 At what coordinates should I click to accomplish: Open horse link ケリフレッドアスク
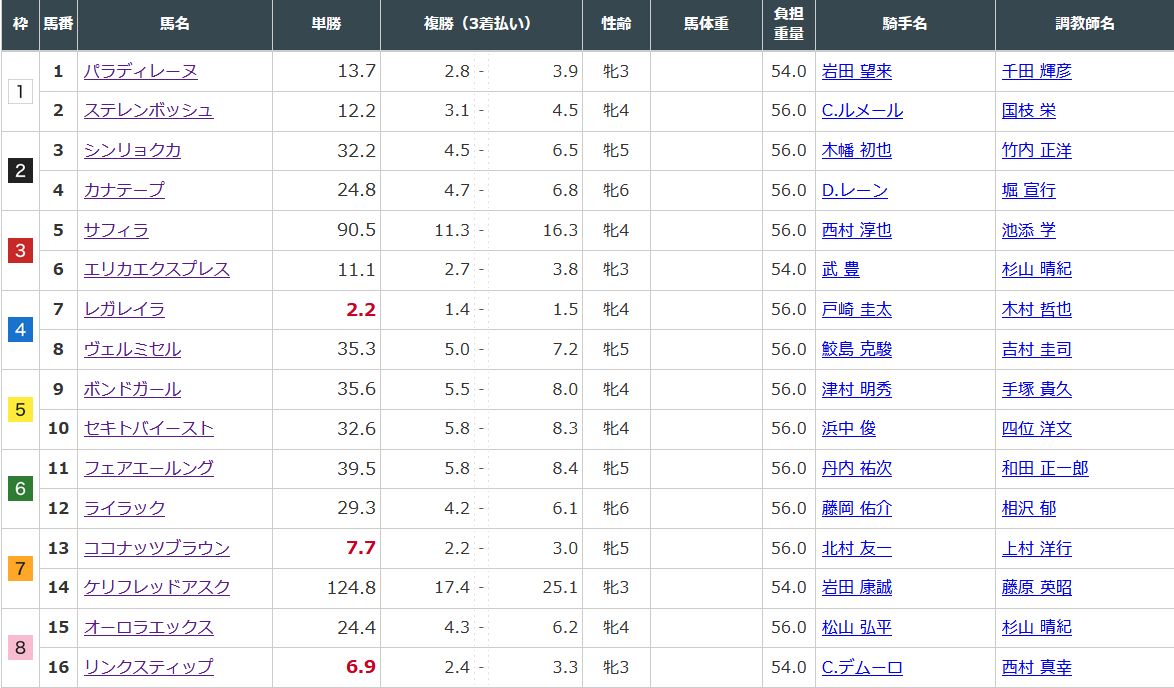[x=157, y=588]
